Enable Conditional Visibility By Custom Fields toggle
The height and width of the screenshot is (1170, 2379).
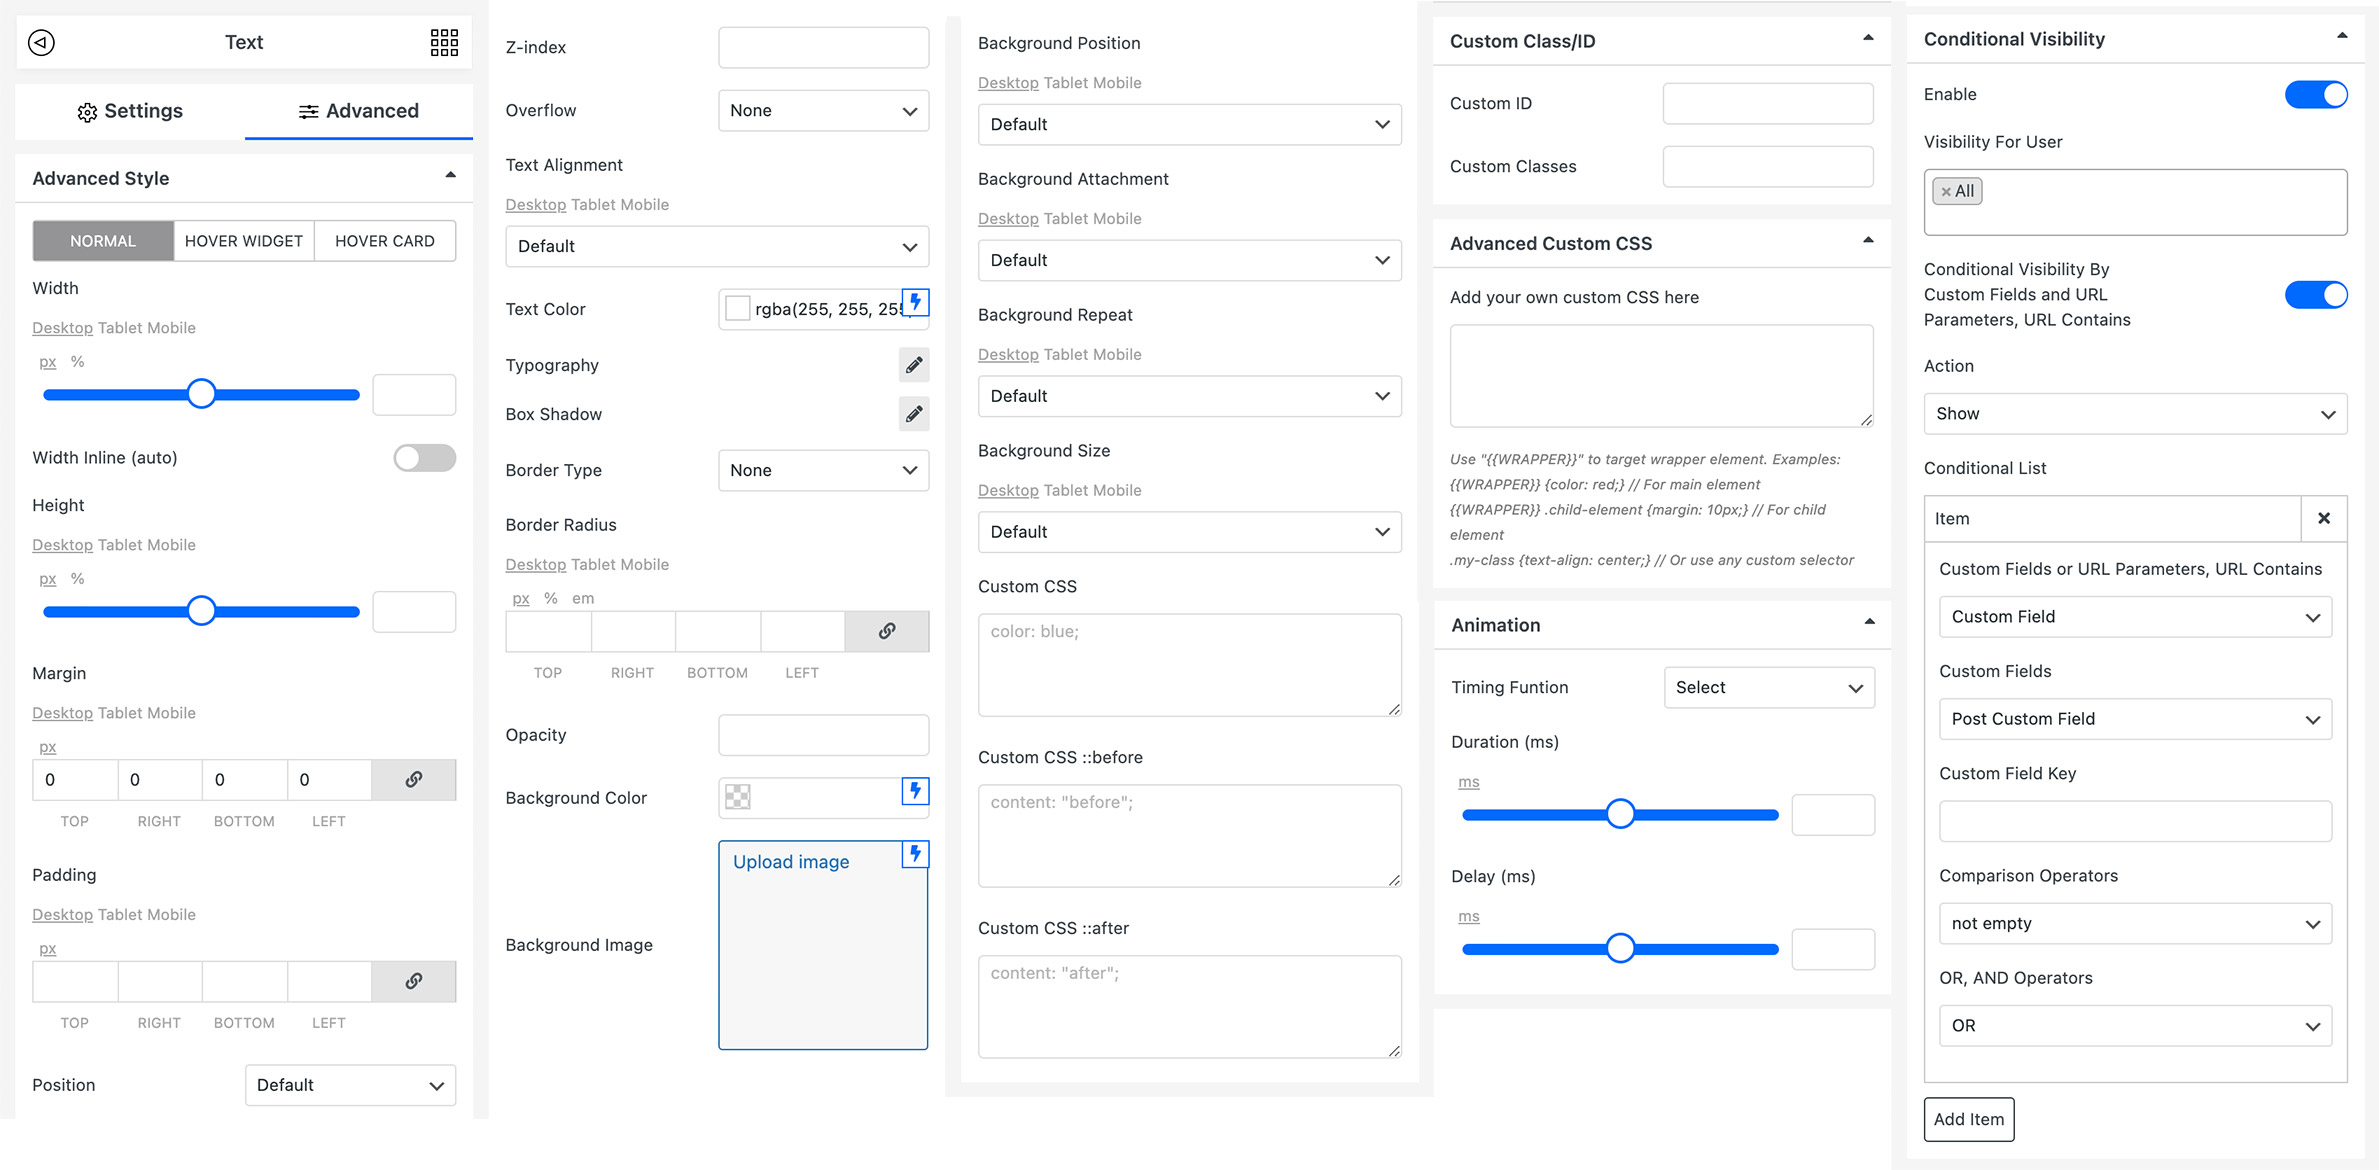click(2317, 294)
